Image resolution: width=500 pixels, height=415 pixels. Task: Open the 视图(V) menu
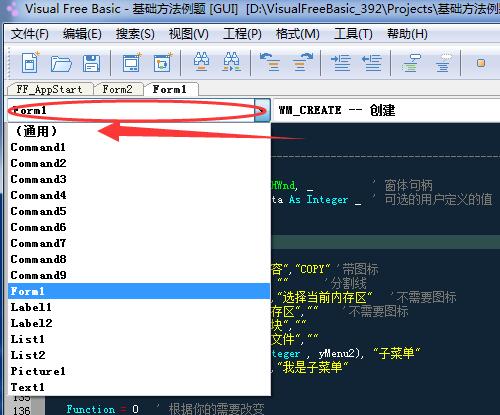(x=188, y=34)
